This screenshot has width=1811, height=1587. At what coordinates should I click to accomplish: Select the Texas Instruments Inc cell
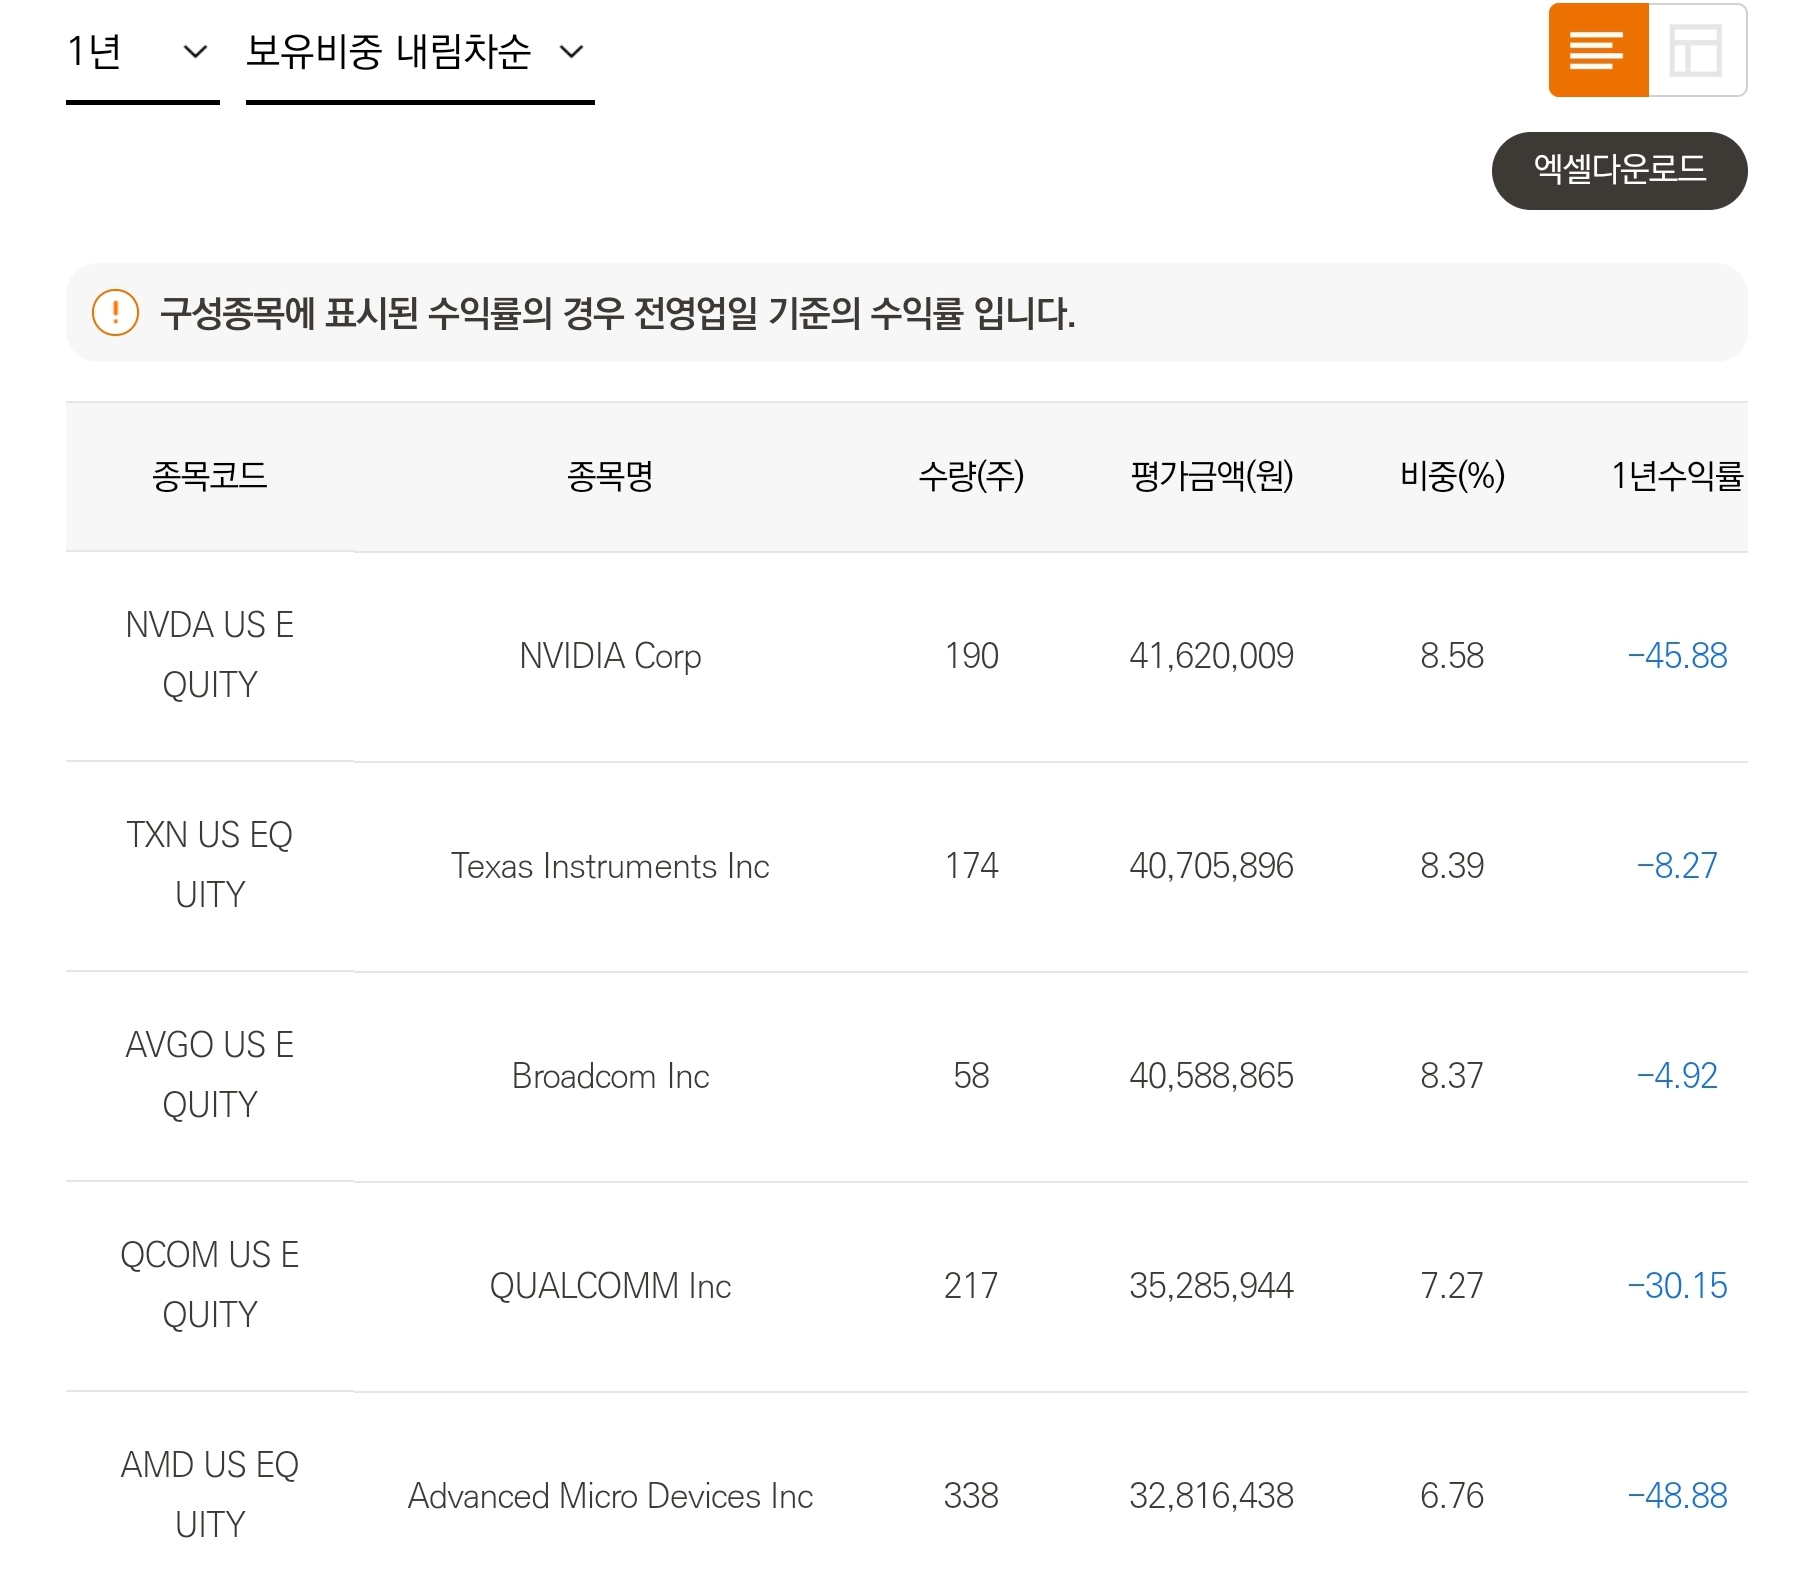[x=610, y=866]
